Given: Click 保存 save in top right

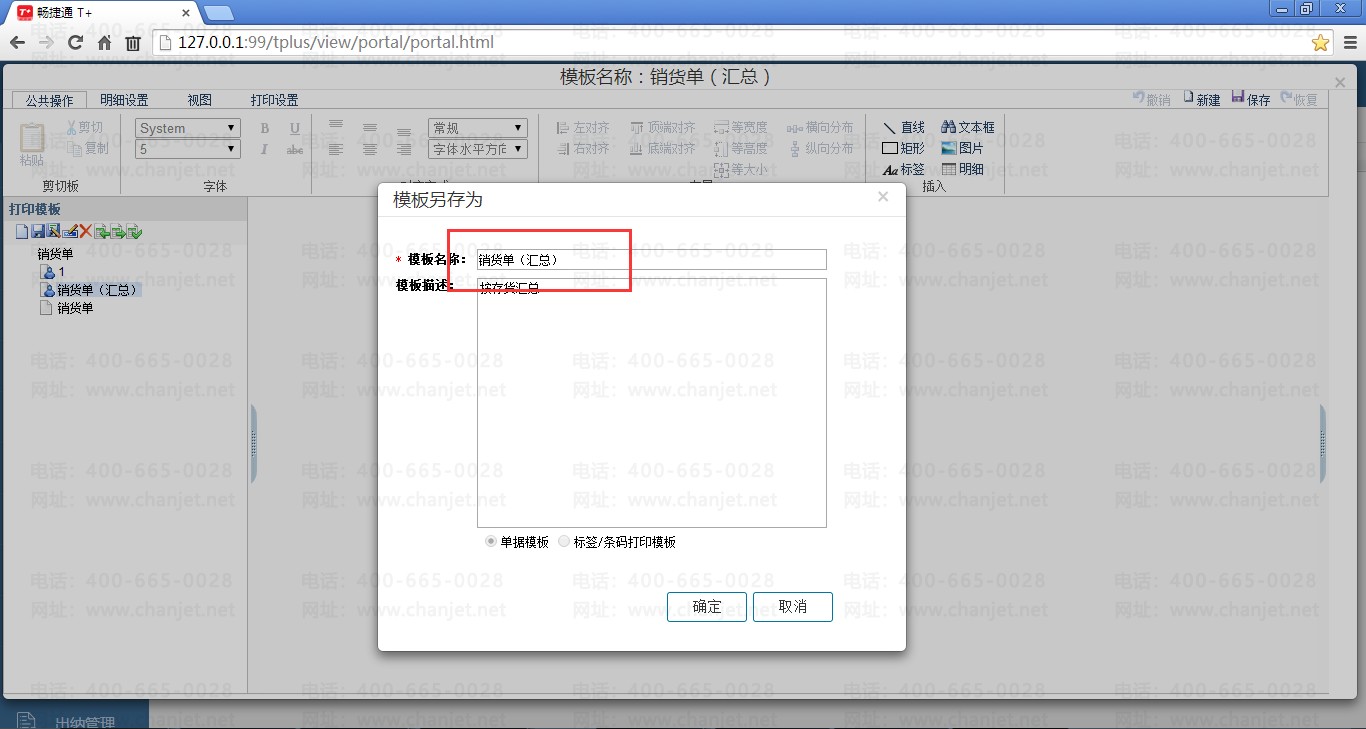Looking at the screenshot, I should coord(1251,99).
